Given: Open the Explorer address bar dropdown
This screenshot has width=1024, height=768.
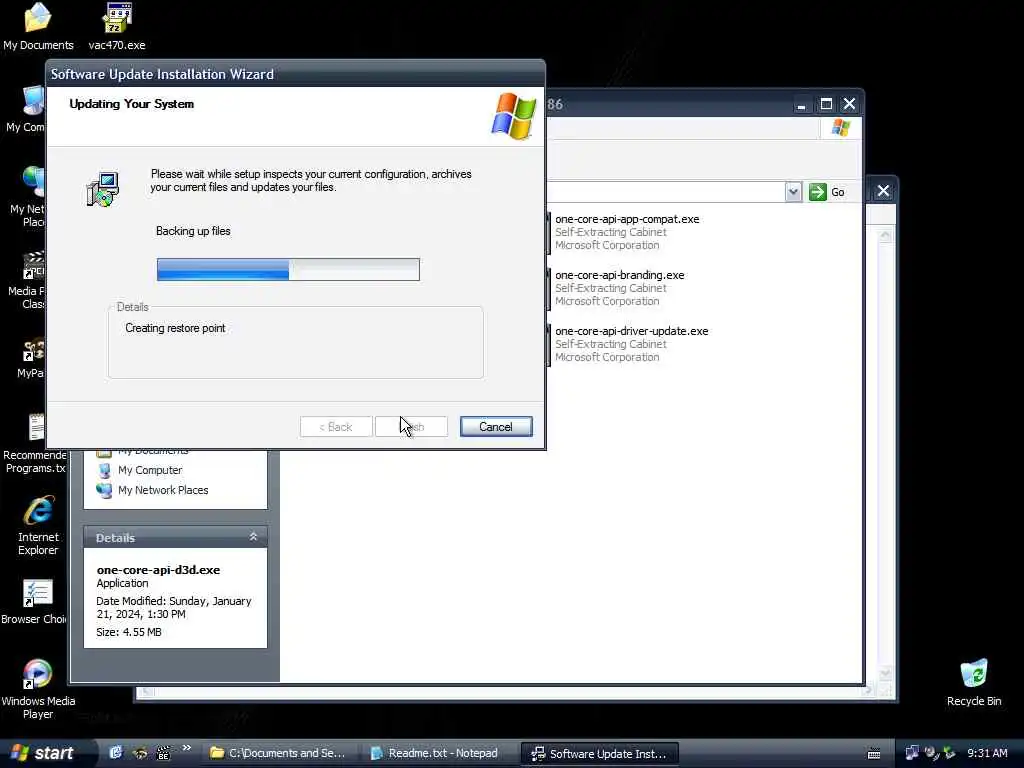Looking at the screenshot, I should tap(793, 192).
